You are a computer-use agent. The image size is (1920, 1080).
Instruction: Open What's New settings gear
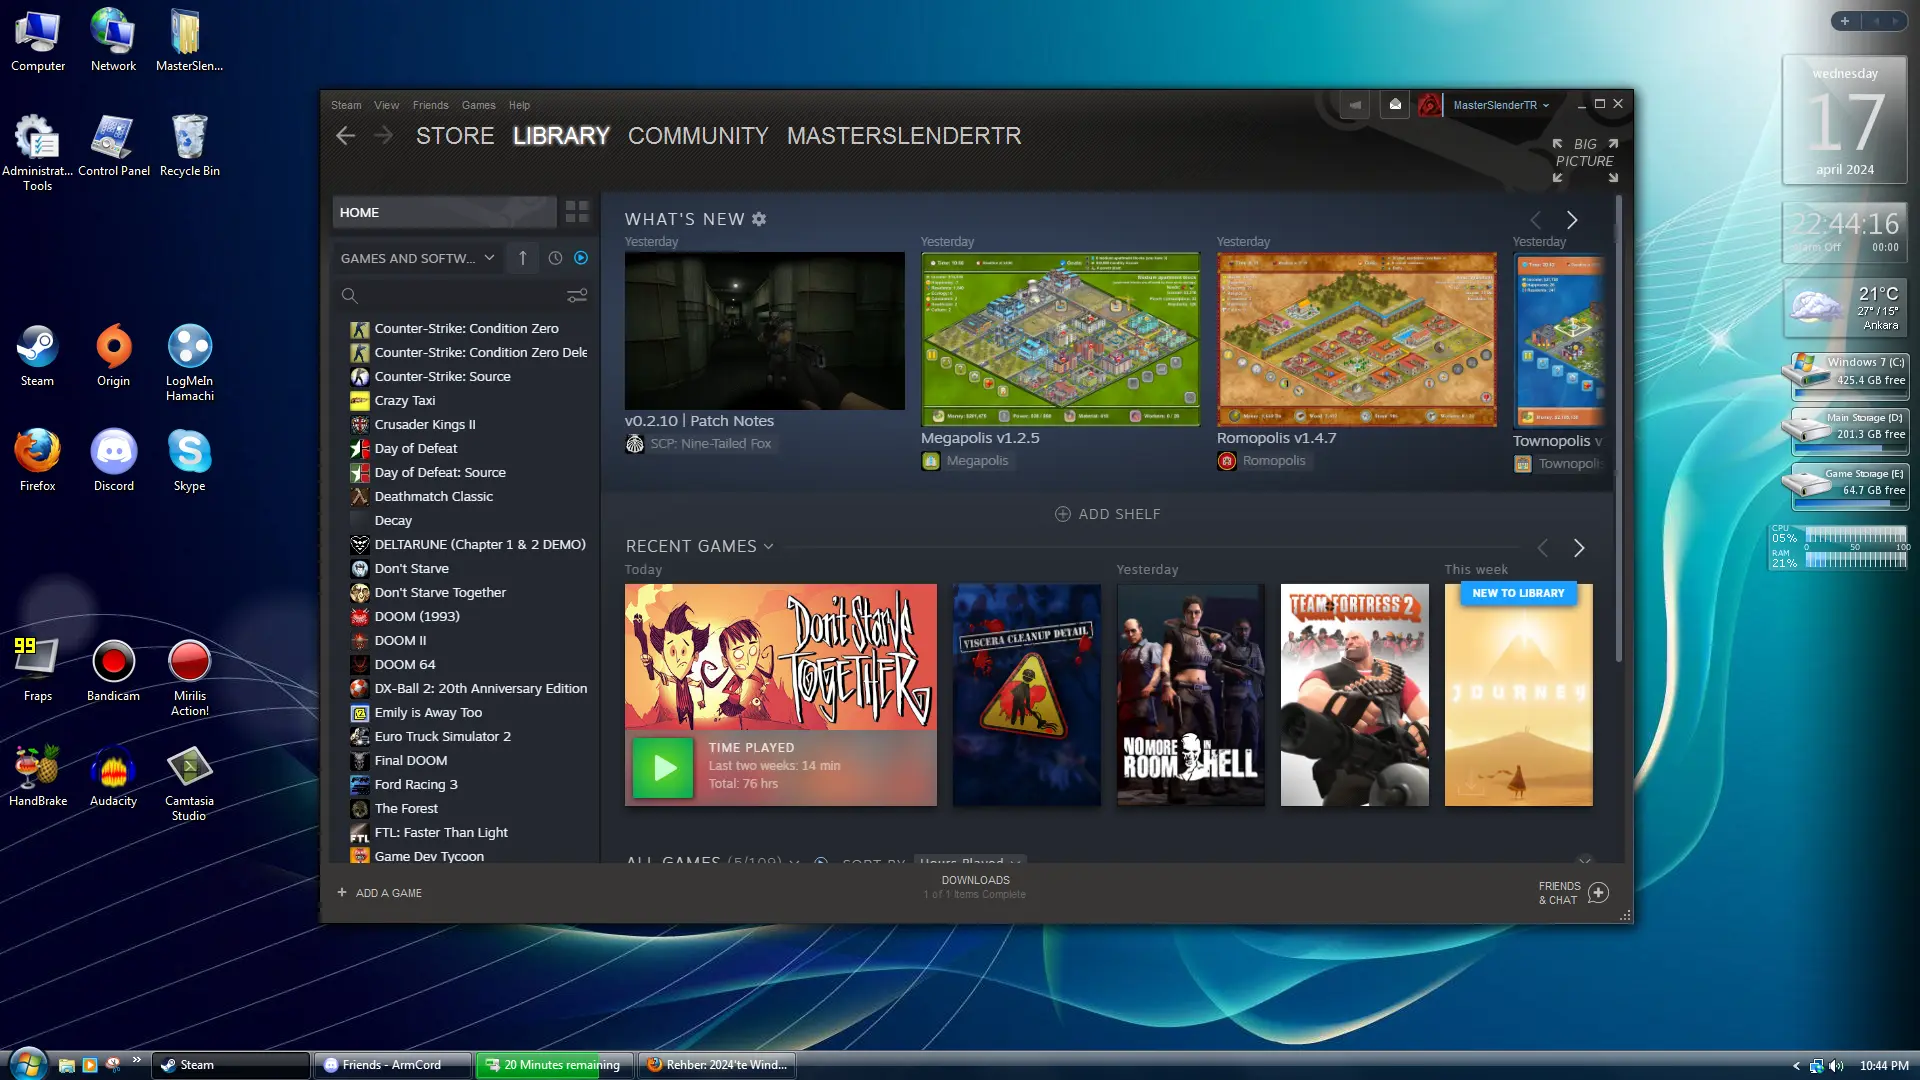click(x=759, y=219)
